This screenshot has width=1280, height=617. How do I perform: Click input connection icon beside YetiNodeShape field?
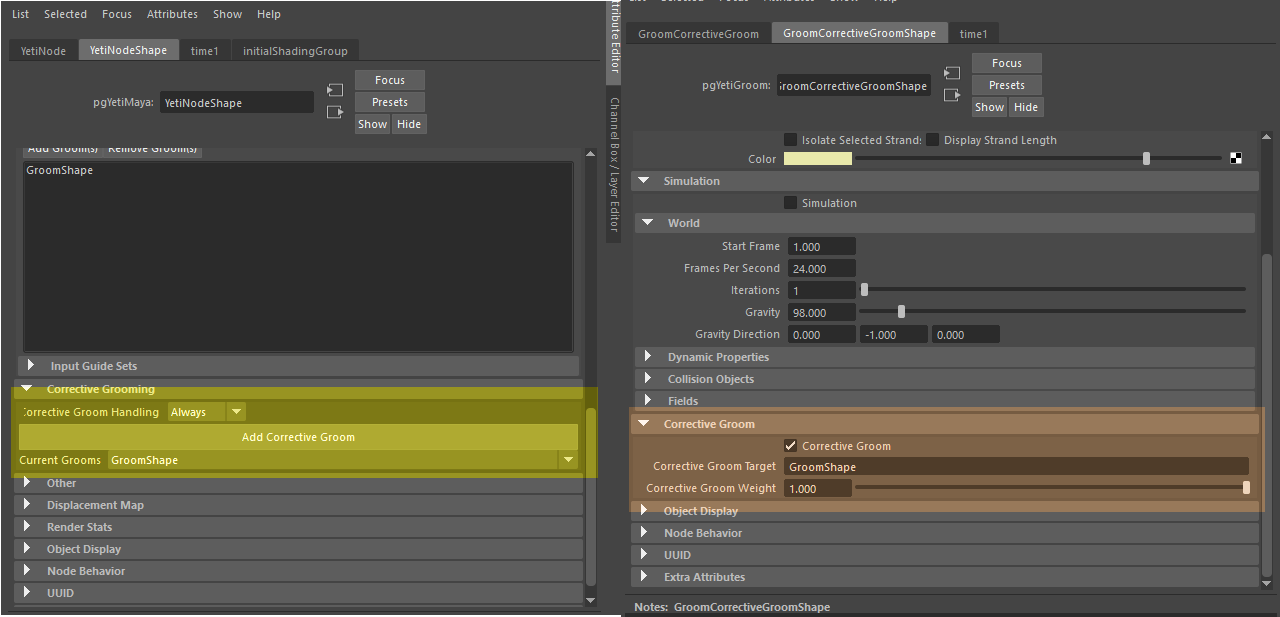[x=335, y=91]
